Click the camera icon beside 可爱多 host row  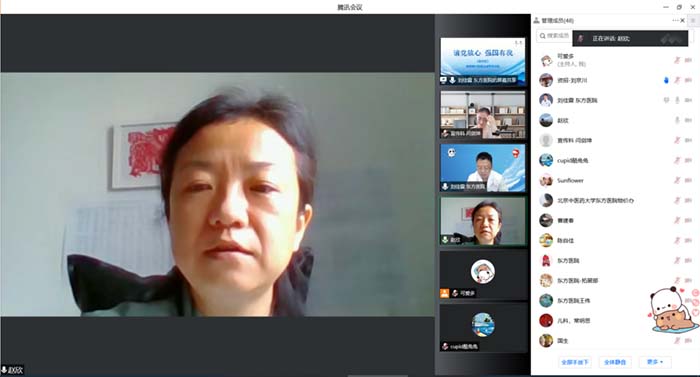[x=688, y=60]
